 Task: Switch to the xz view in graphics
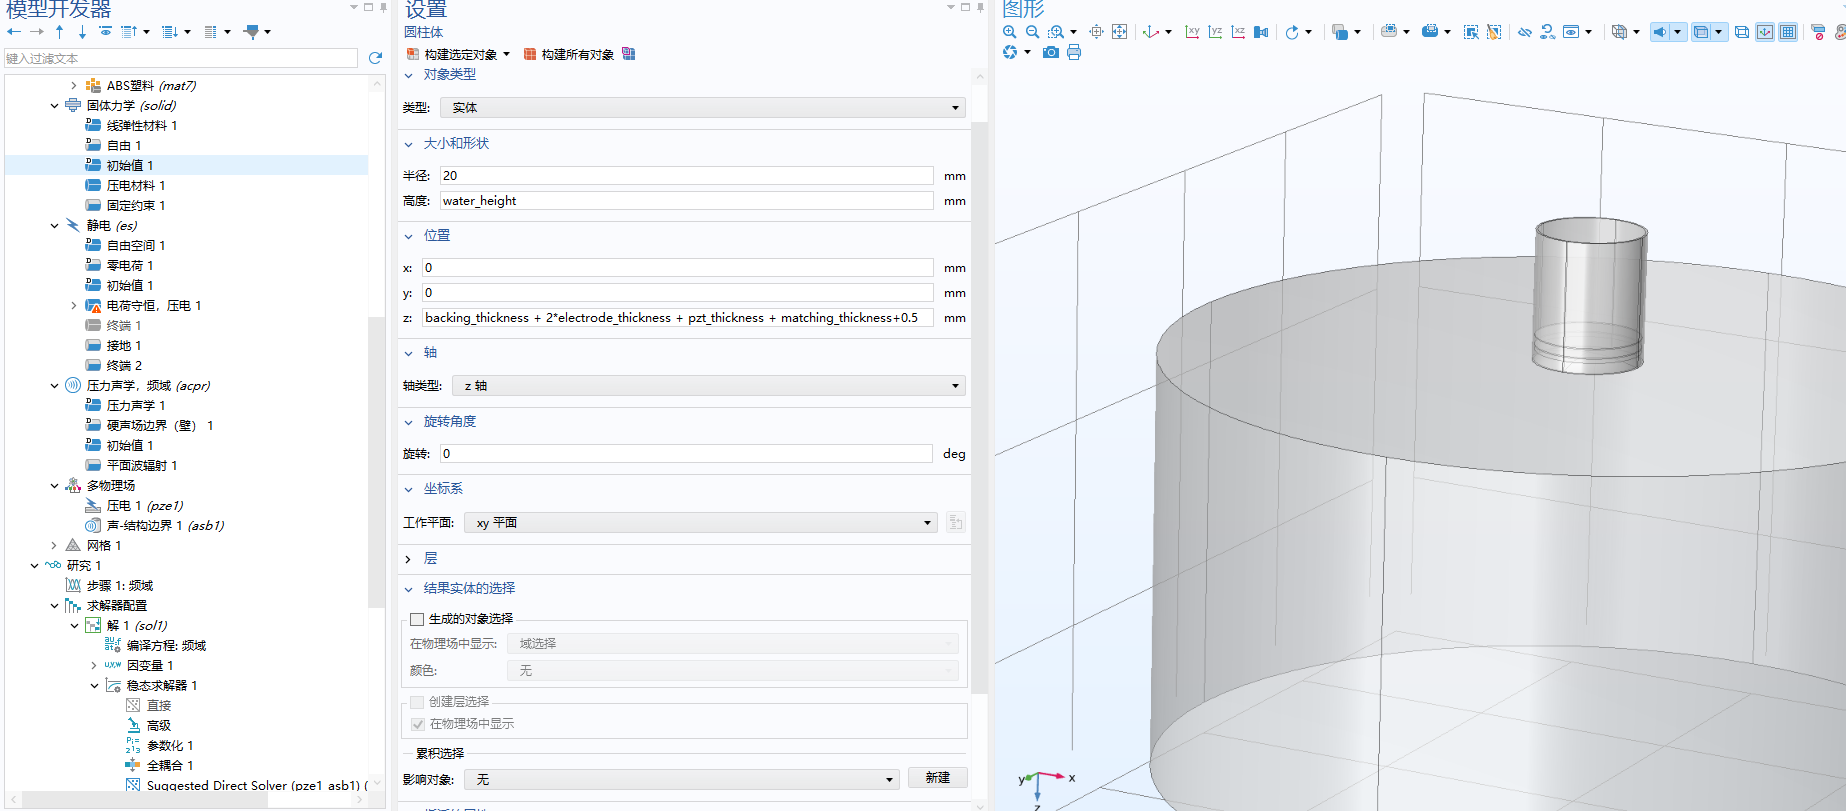[1238, 32]
